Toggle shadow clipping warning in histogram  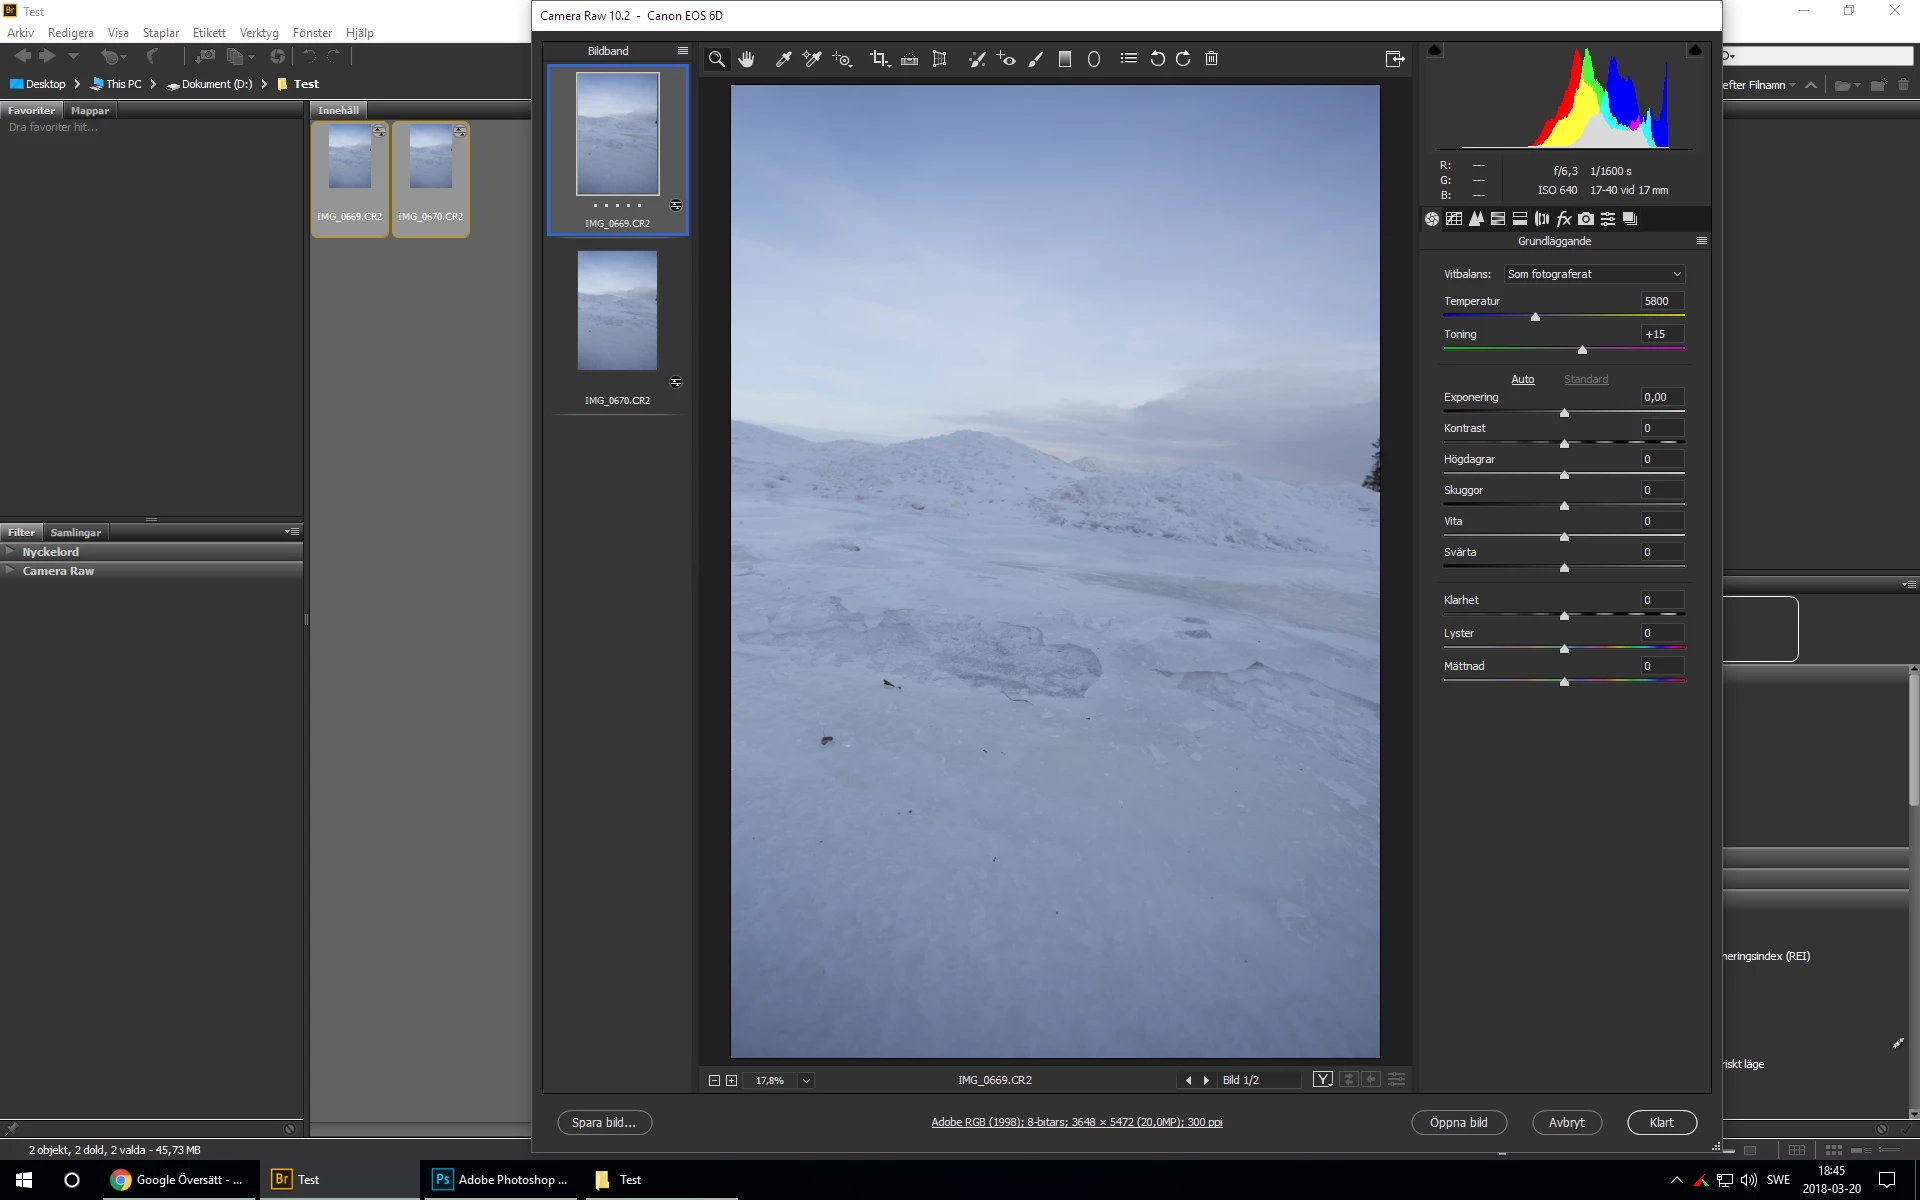pyautogui.click(x=1435, y=50)
